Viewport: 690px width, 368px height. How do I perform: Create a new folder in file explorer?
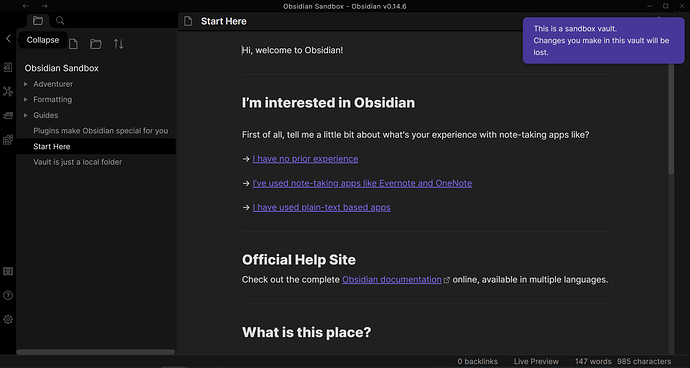click(95, 44)
